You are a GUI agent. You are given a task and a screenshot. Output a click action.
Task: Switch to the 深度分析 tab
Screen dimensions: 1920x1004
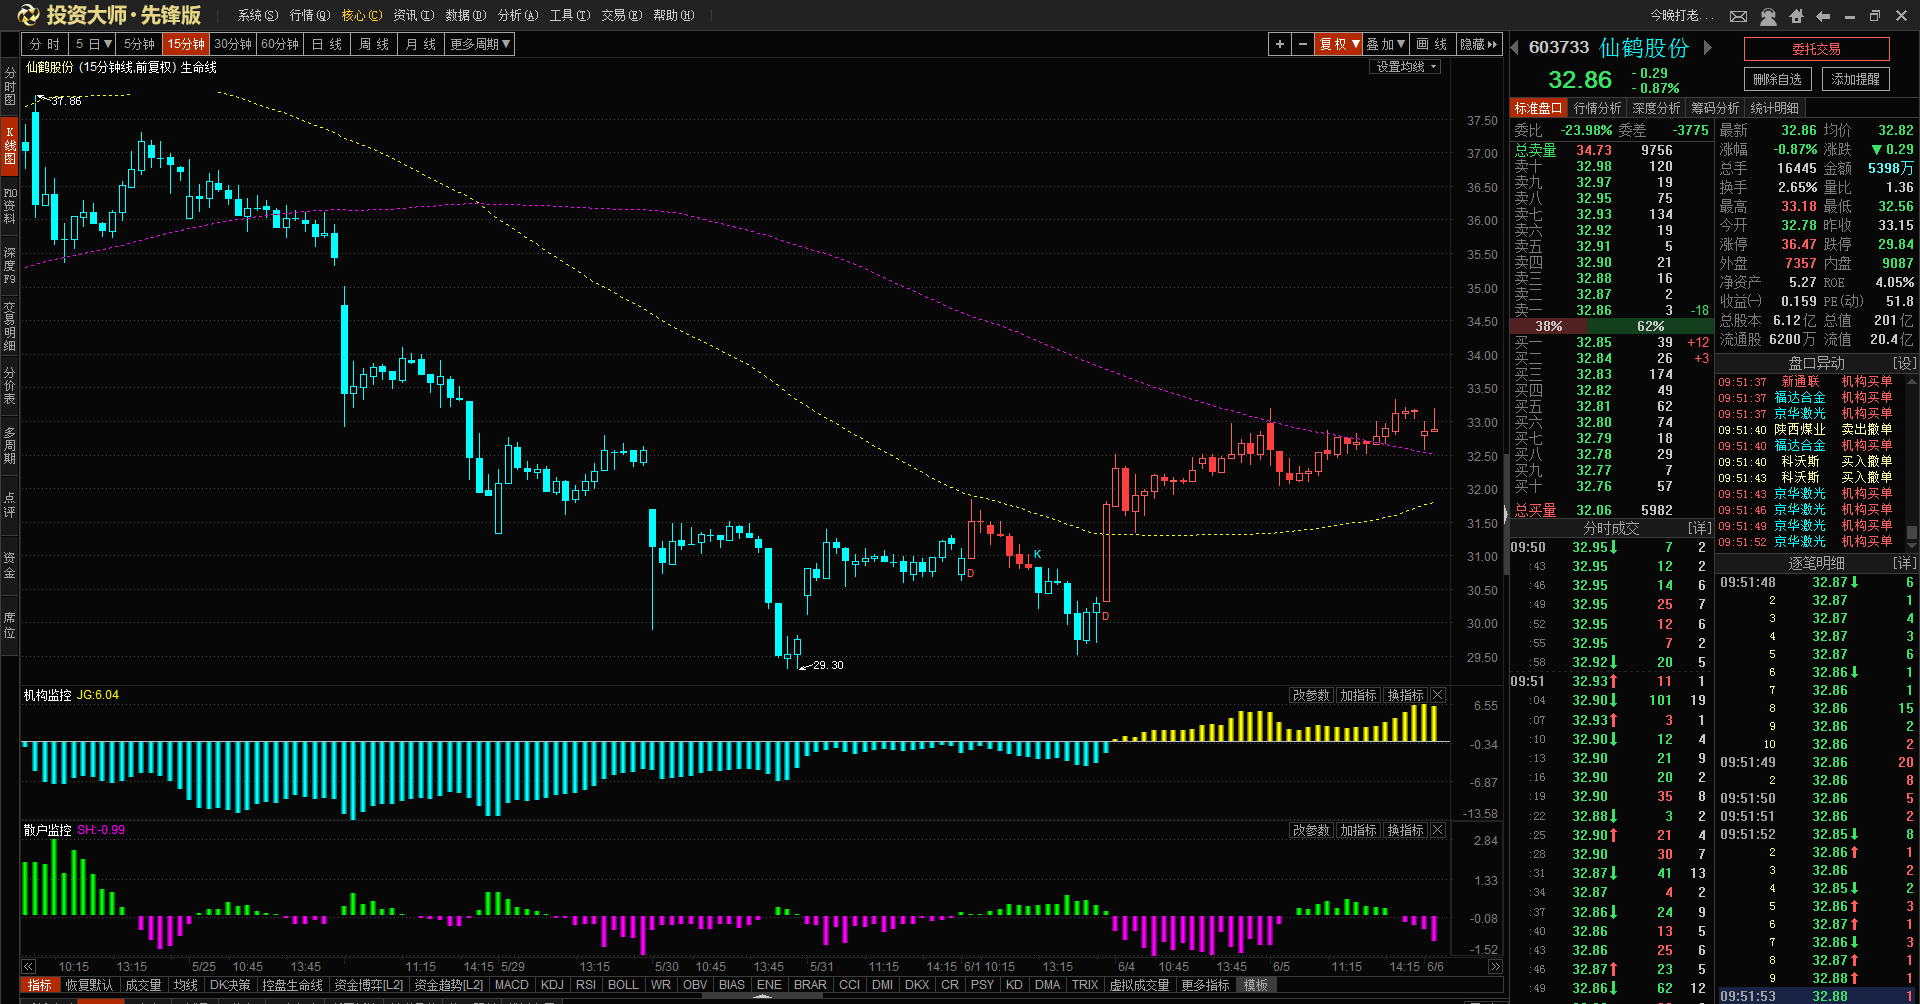tap(1656, 108)
